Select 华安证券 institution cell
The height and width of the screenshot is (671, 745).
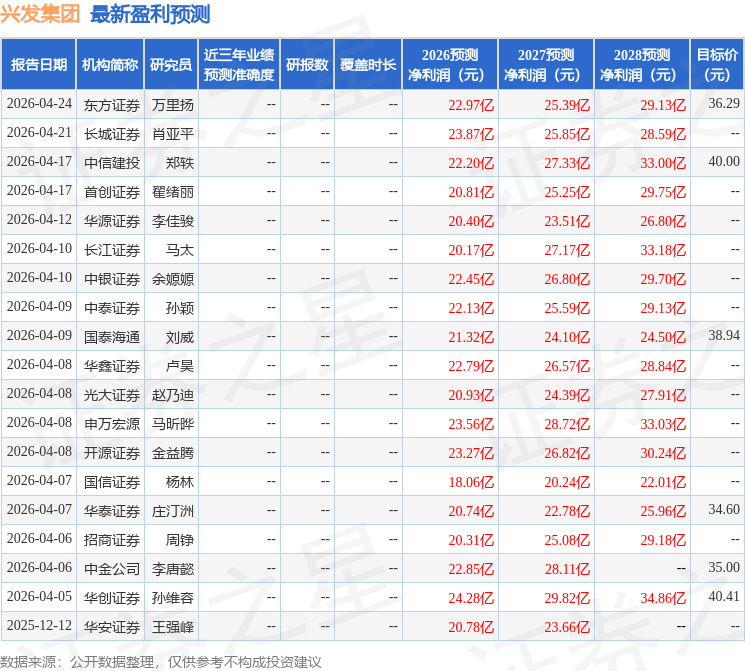point(112,627)
